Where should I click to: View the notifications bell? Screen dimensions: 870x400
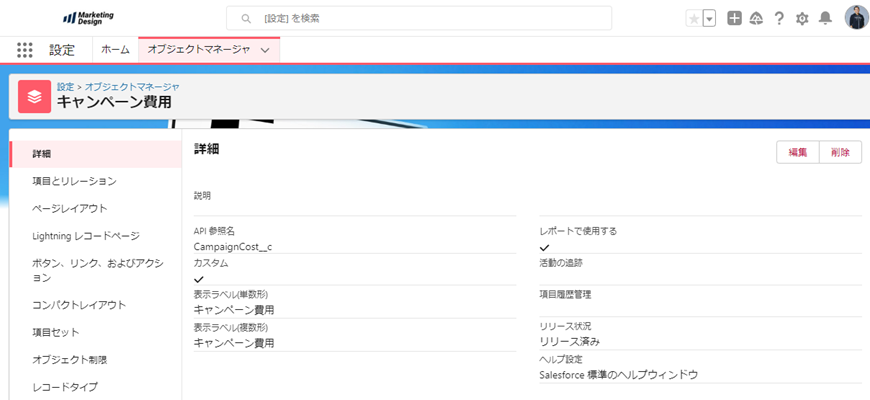point(825,19)
